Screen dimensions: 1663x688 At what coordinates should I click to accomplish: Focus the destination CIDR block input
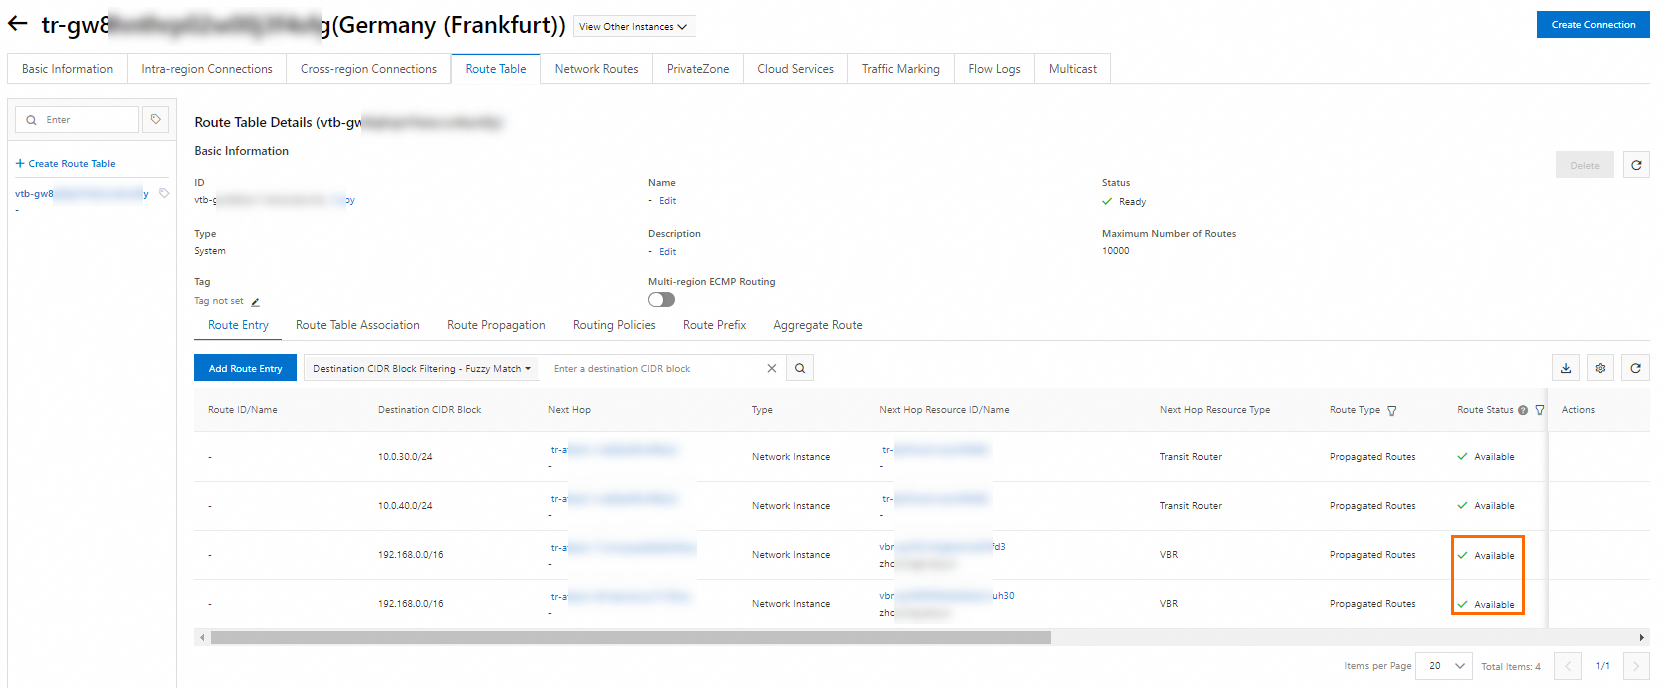tap(656, 368)
